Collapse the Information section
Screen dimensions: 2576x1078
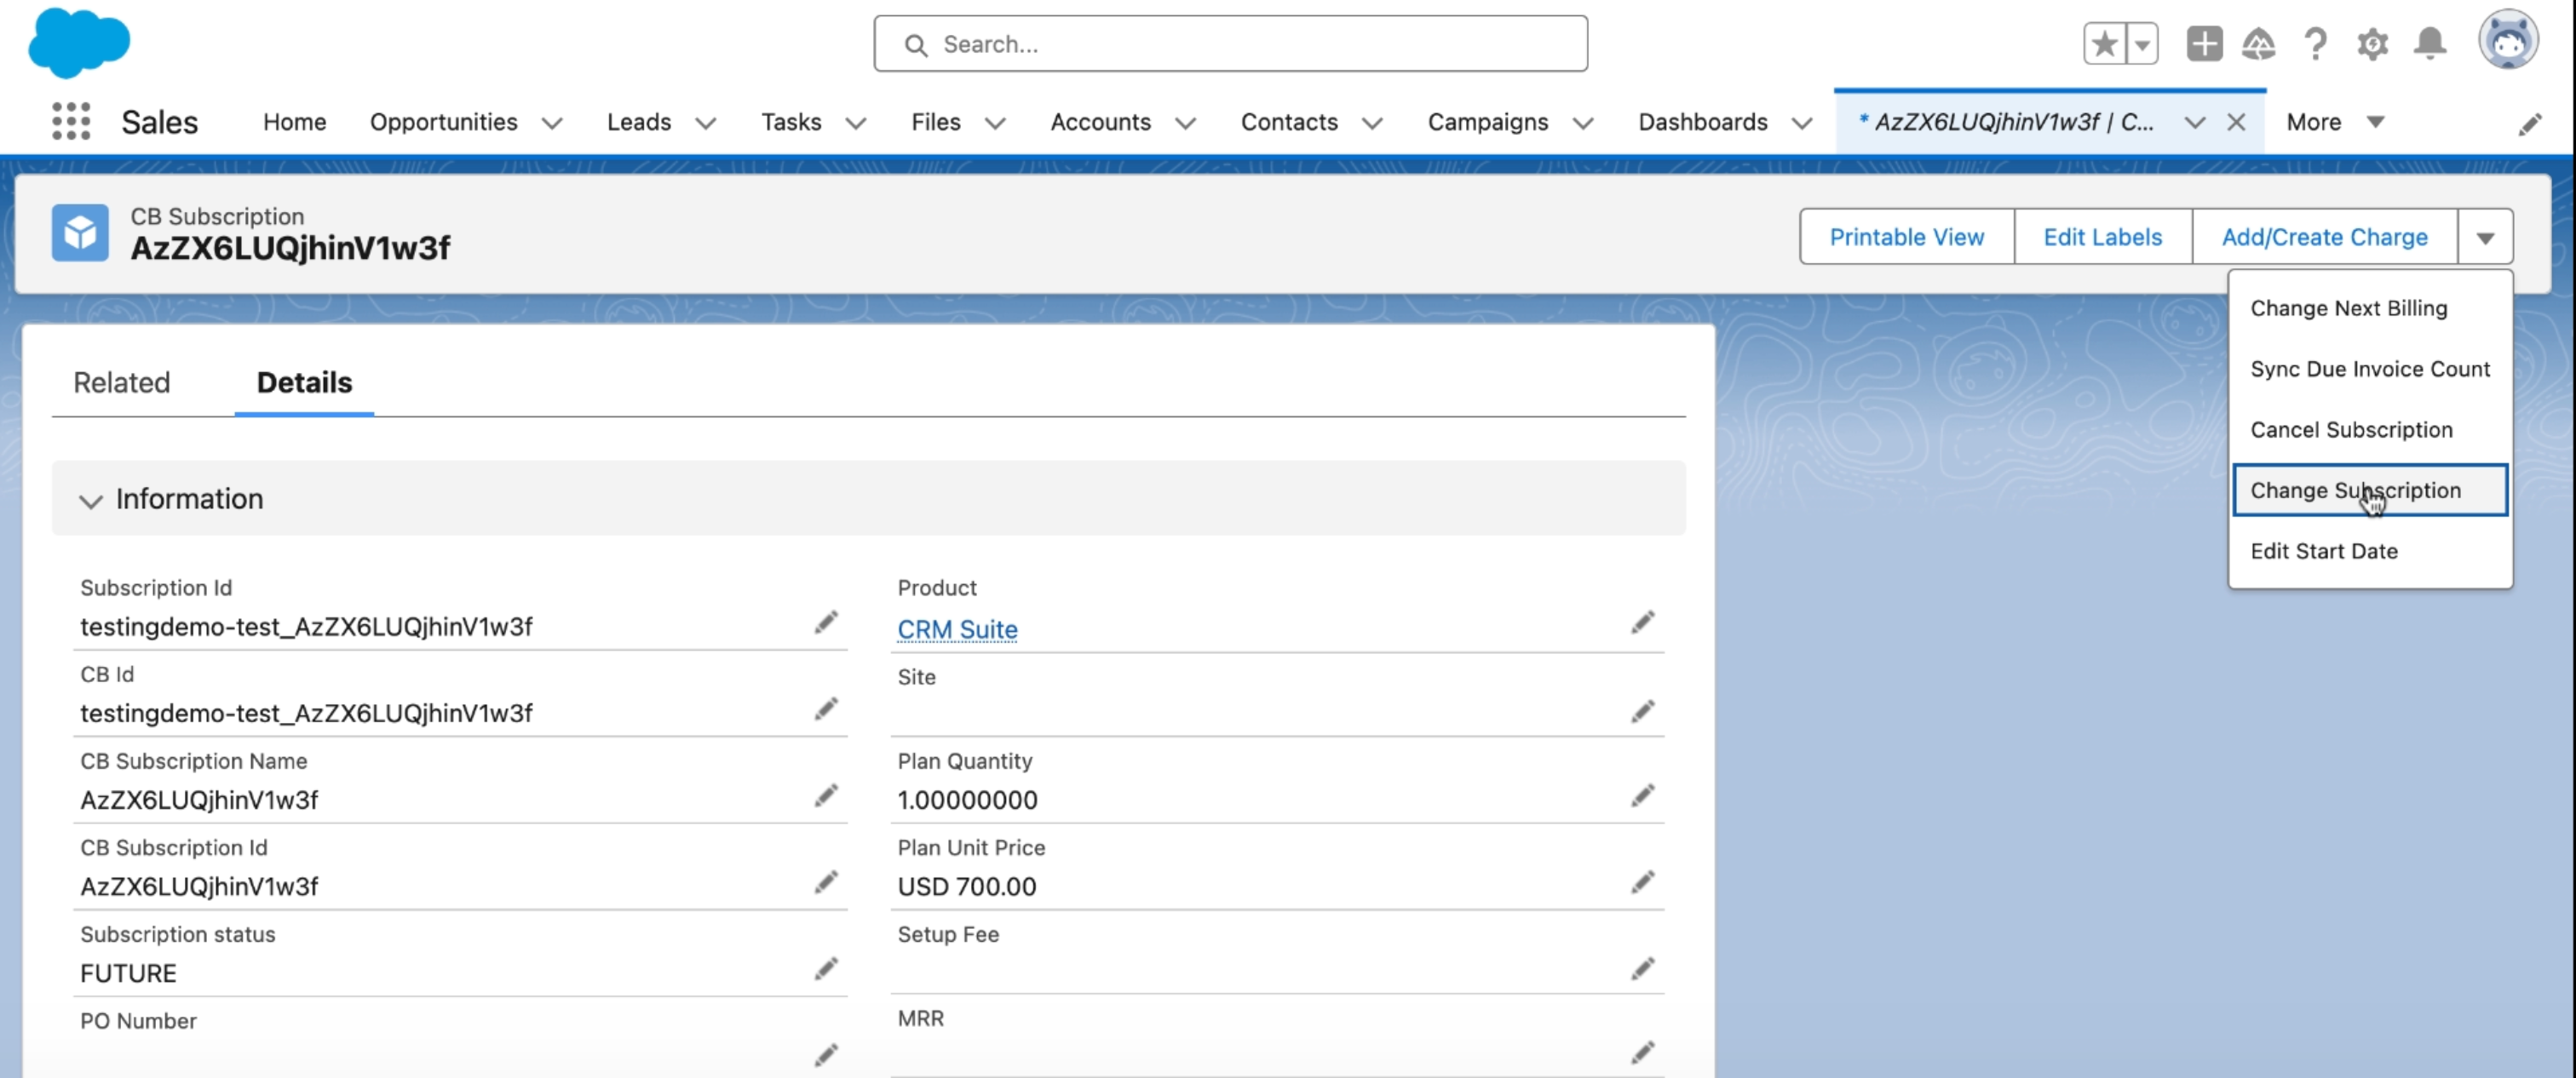(x=91, y=500)
